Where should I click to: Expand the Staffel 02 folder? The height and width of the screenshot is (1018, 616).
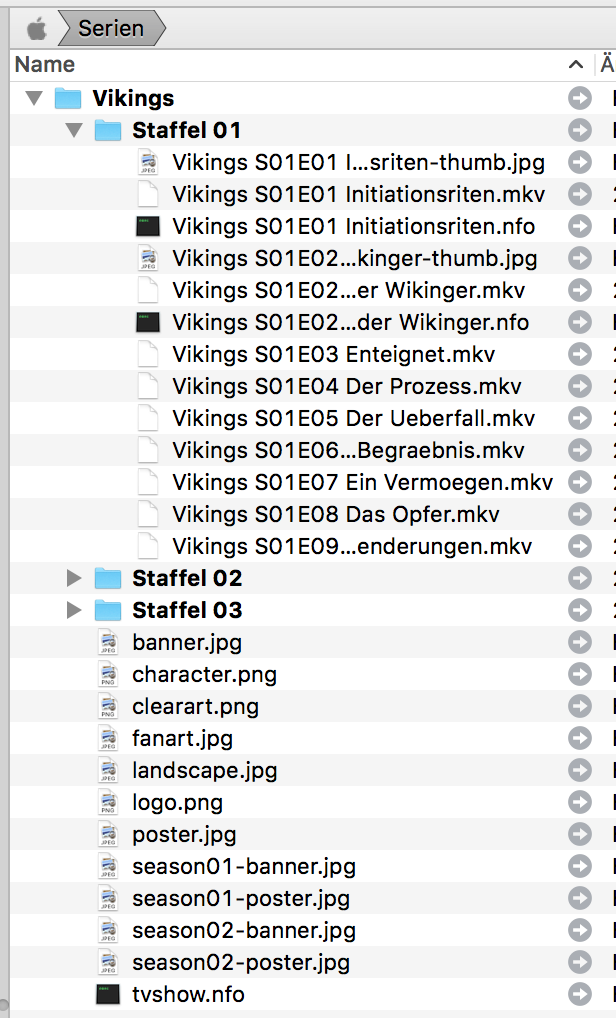[x=74, y=578]
